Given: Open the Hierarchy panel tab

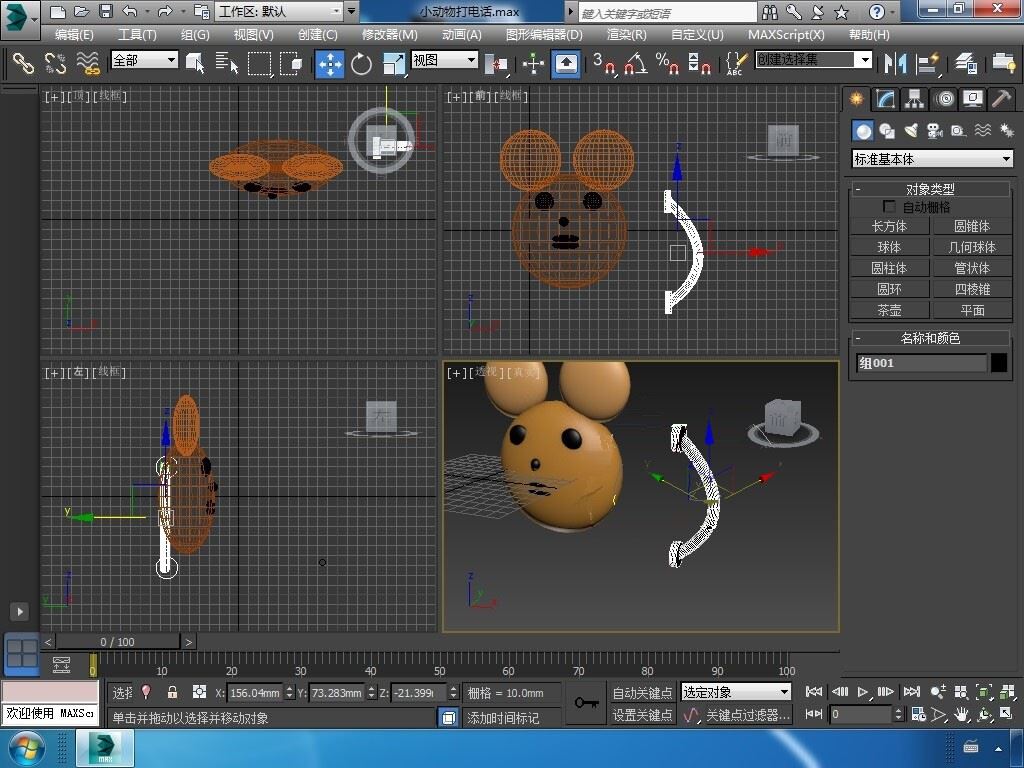Looking at the screenshot, I should (914, 99).
